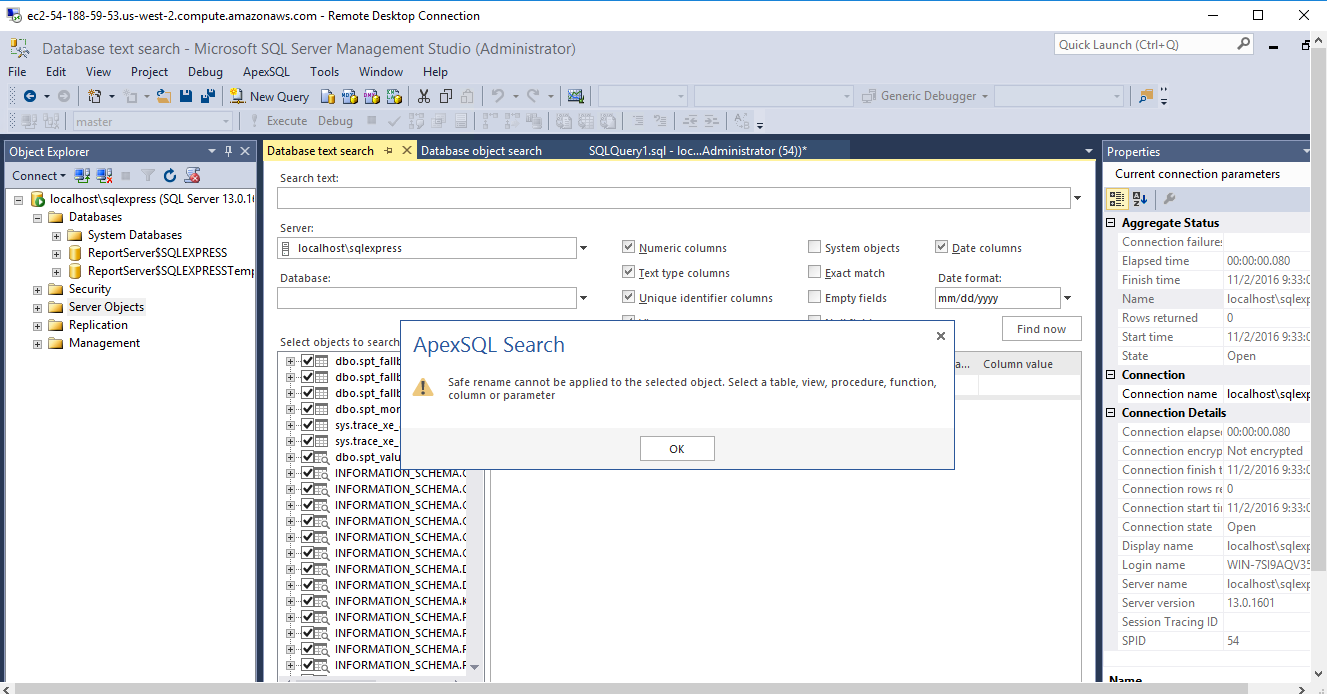Click the Disconnect icon in Object Explorer

[104, 176]
